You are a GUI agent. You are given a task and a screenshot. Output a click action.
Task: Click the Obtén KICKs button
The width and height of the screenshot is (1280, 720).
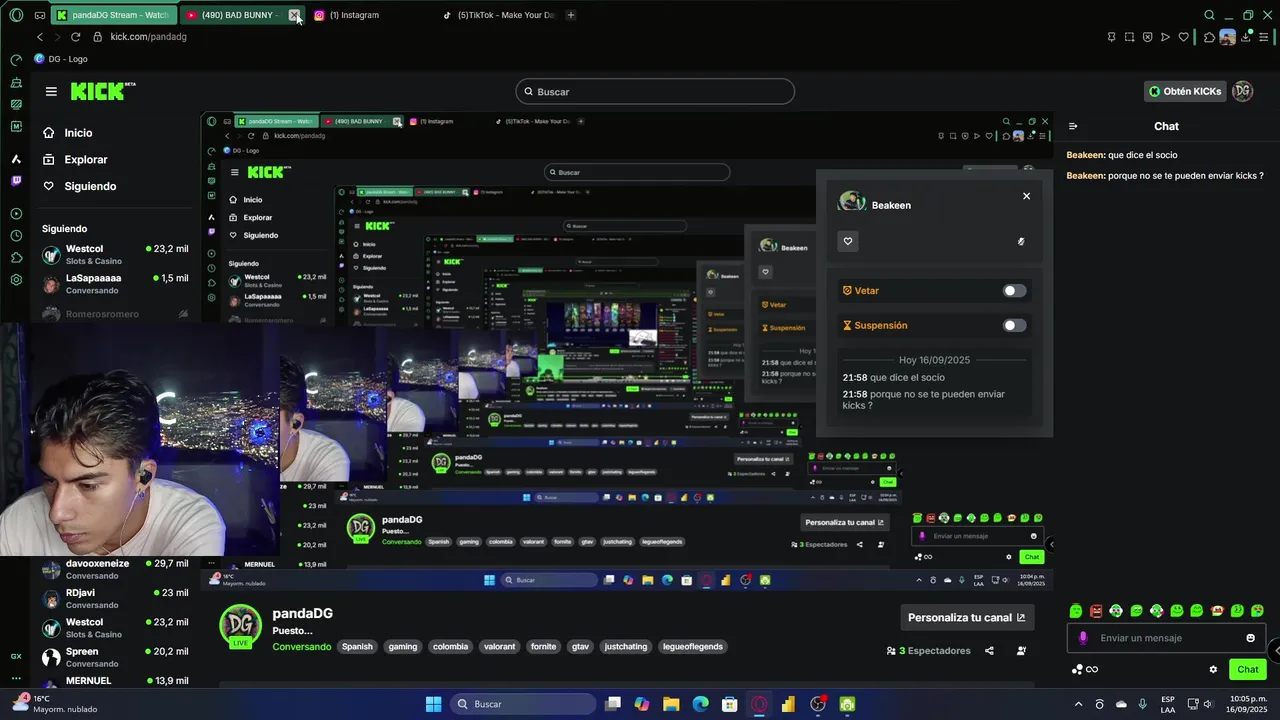(x=1185, y=91)
